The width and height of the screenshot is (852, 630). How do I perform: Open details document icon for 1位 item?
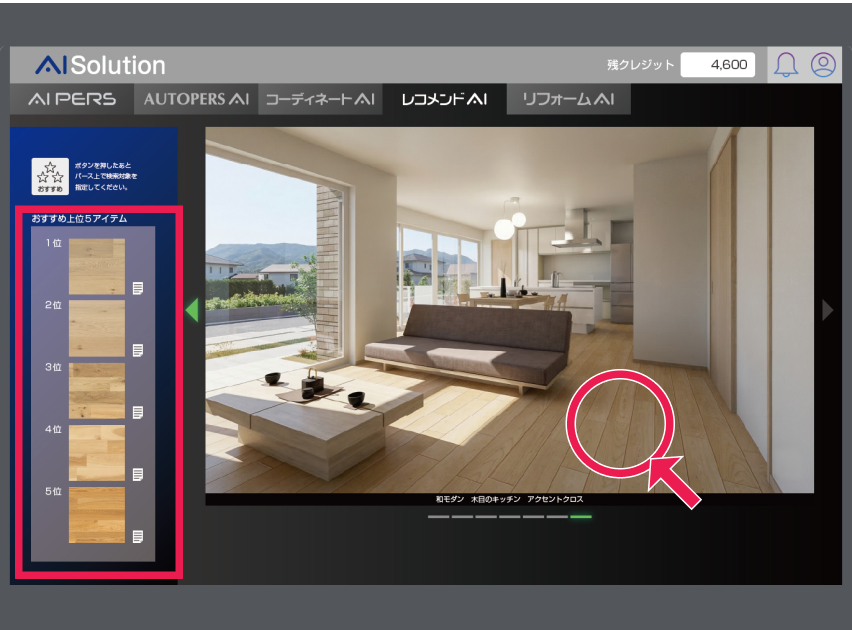click(138, 288)
